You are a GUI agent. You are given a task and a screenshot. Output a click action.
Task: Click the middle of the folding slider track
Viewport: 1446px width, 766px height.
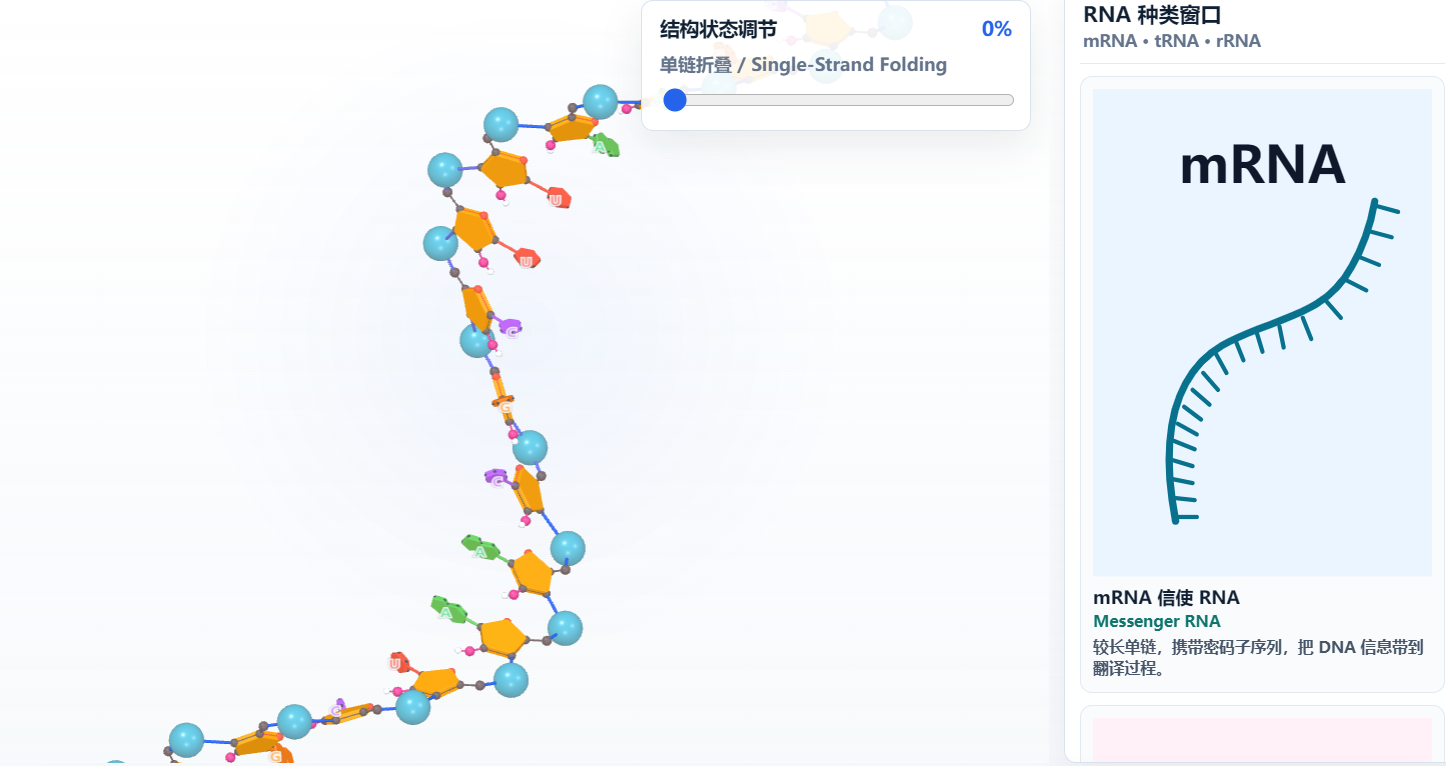point(836,100)
